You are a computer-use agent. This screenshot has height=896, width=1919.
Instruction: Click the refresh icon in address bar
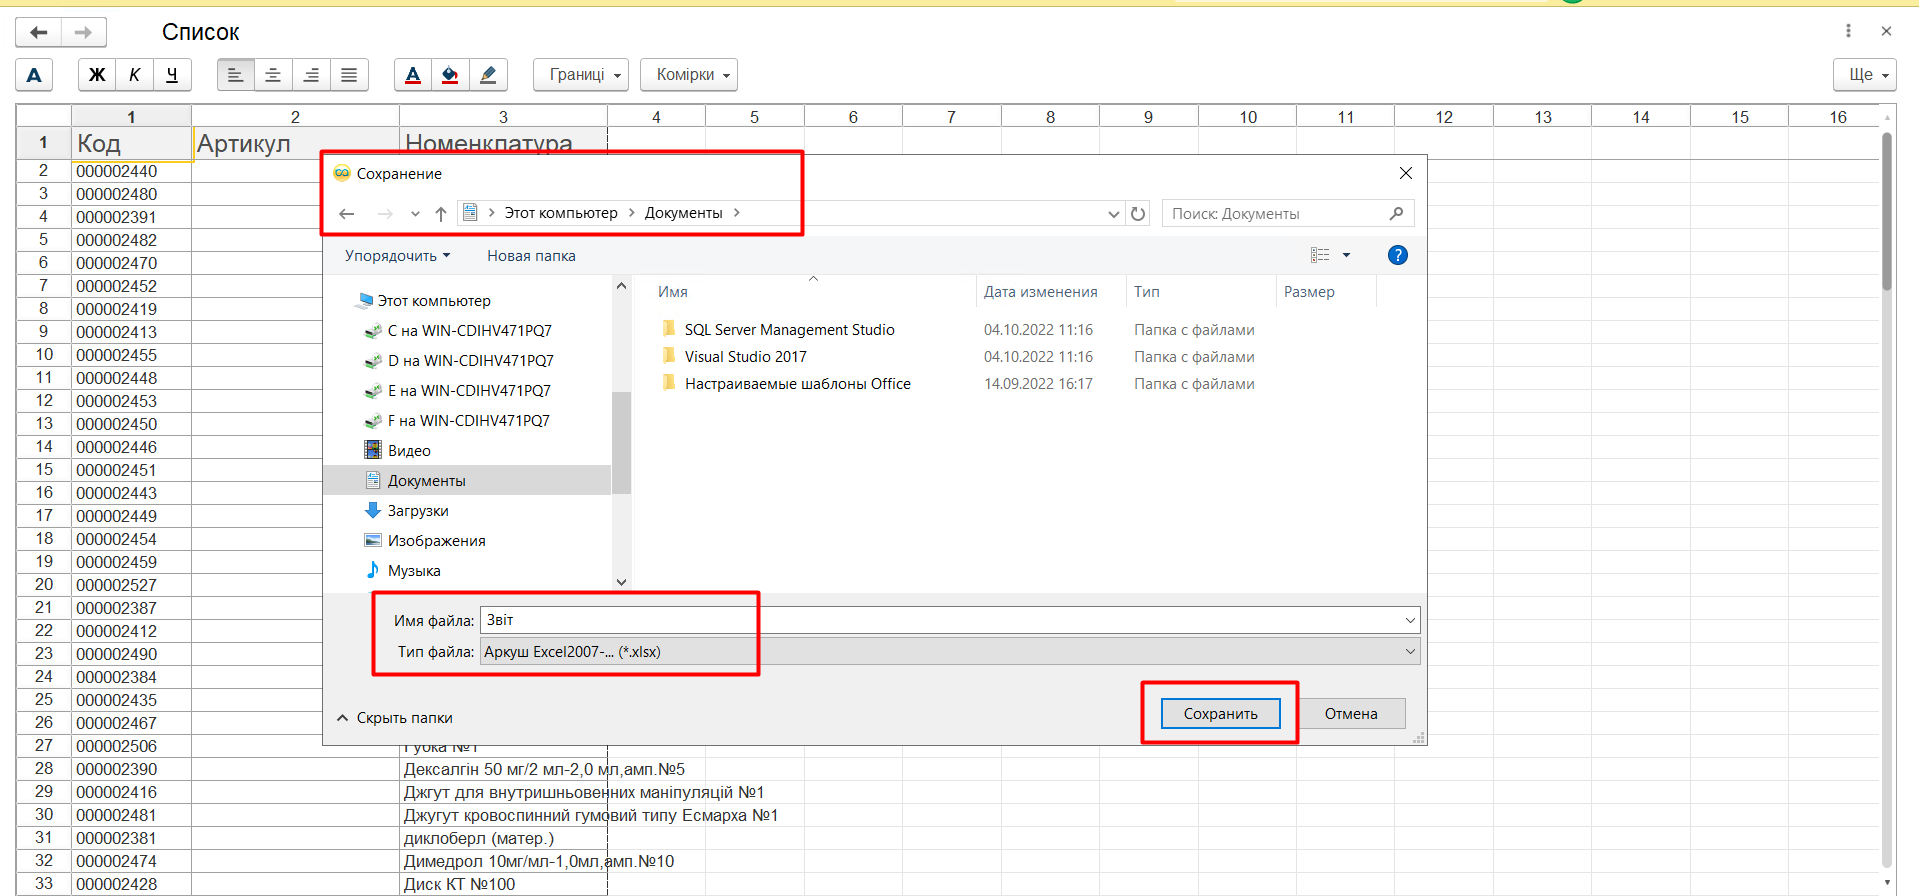click(1138, 214)
